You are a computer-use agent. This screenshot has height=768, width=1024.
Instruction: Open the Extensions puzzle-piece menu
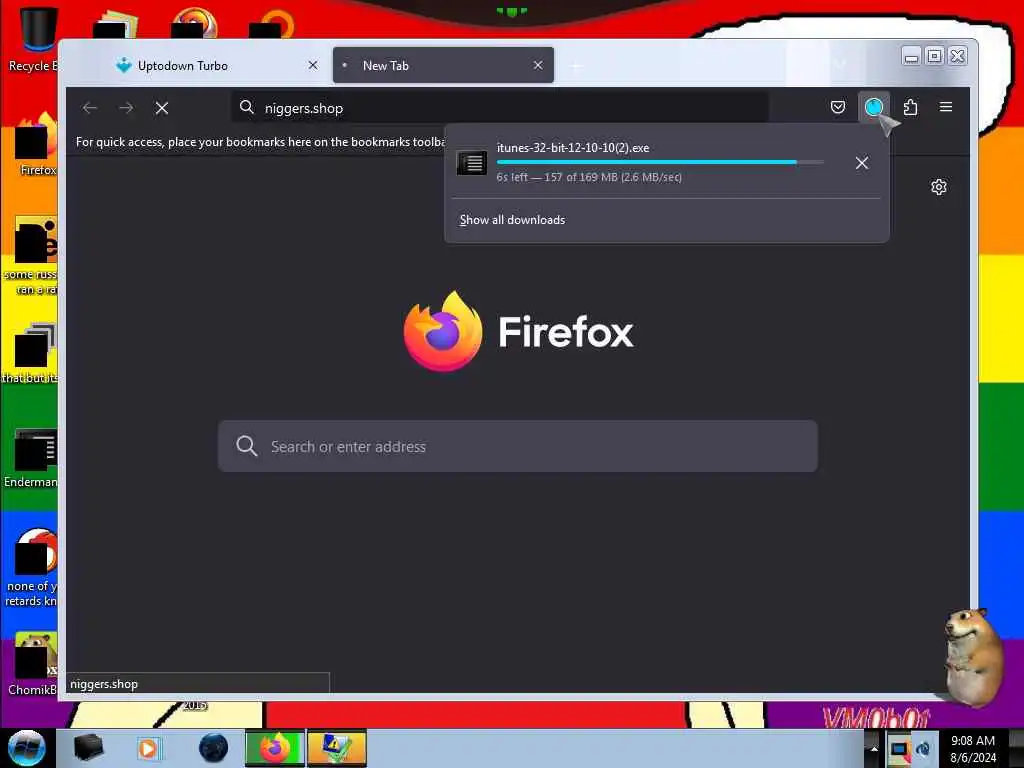click(910, 107)
